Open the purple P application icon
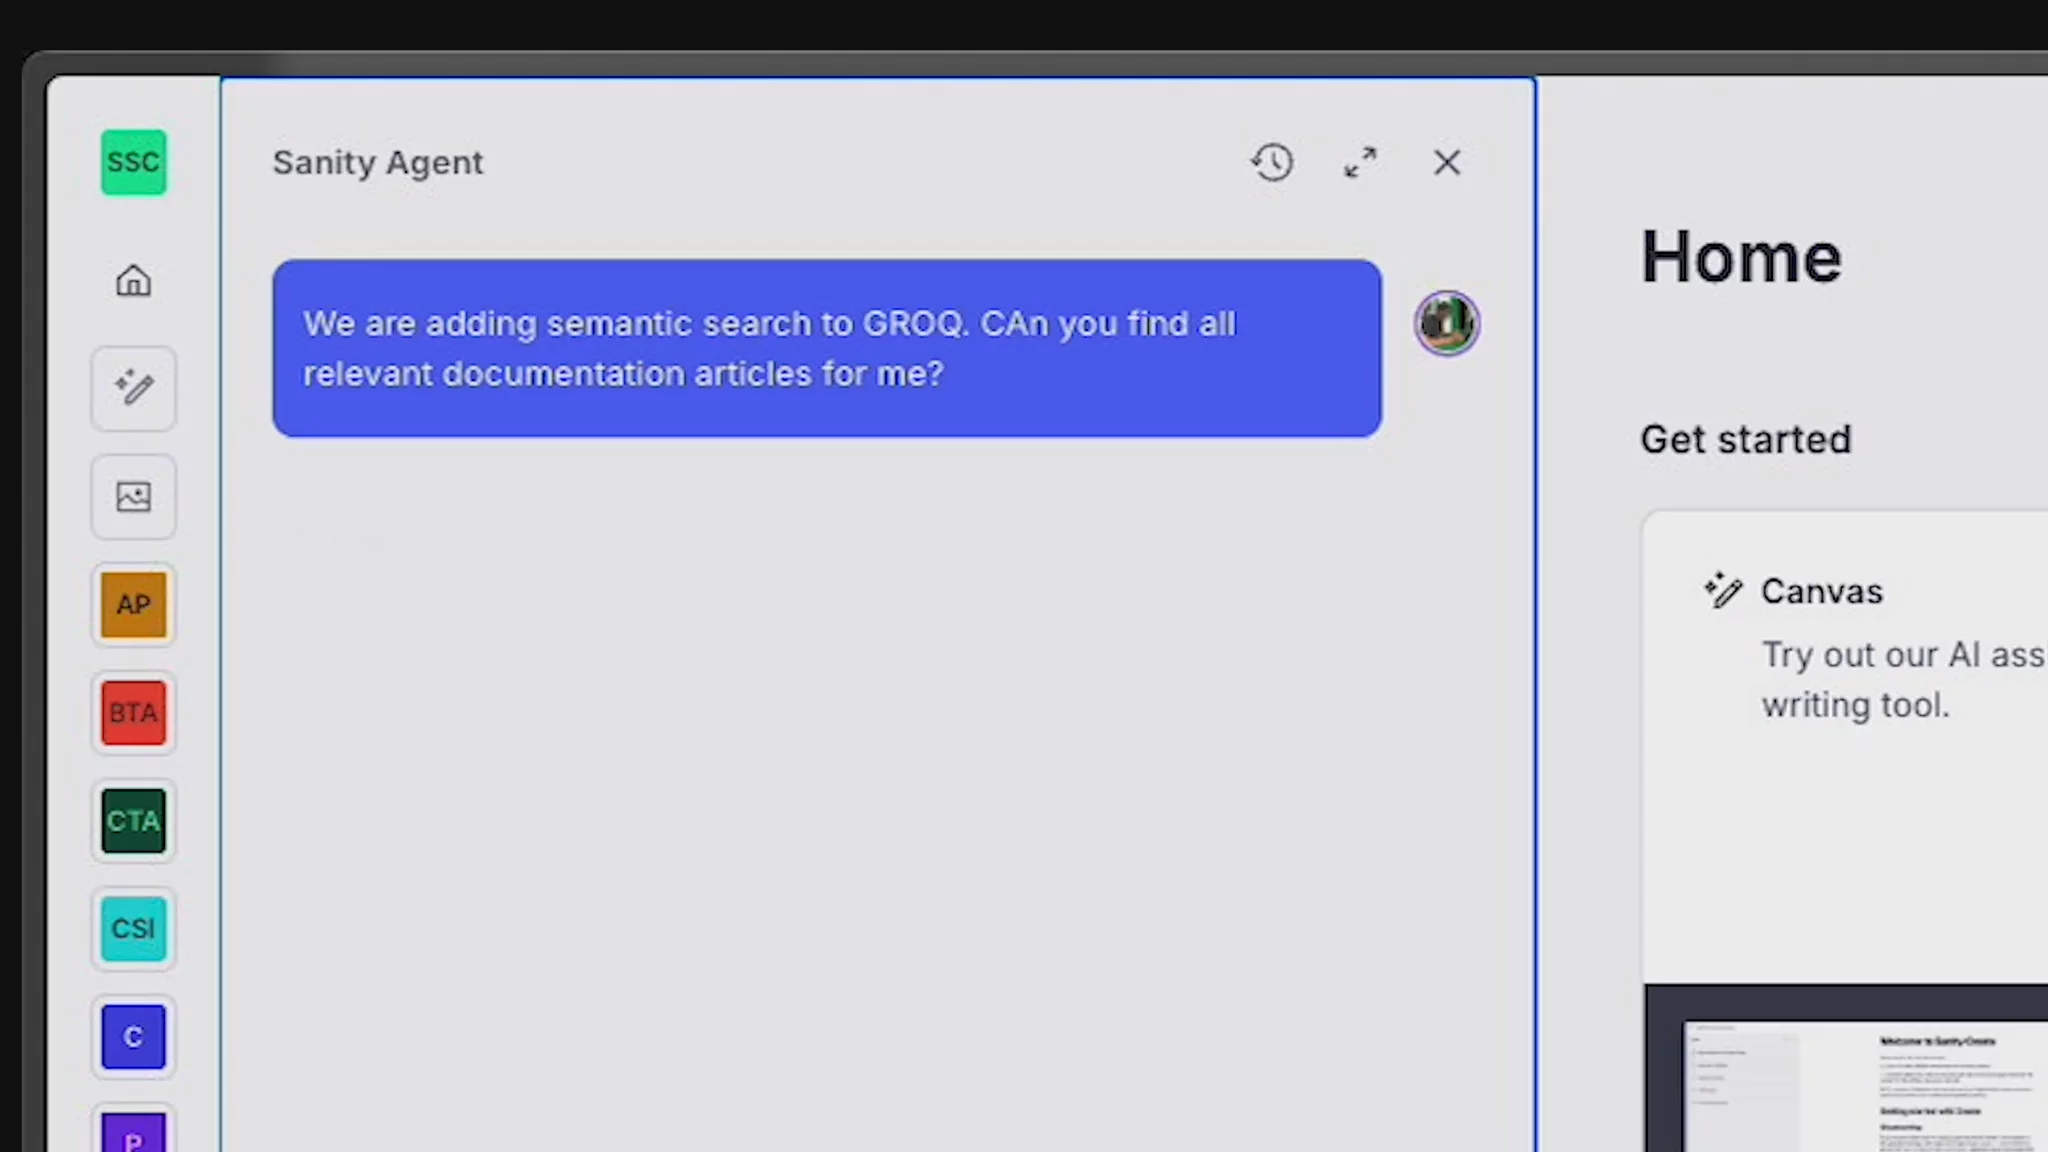The height and width of the screenshot is (1152, 2048). point(133,1130)
